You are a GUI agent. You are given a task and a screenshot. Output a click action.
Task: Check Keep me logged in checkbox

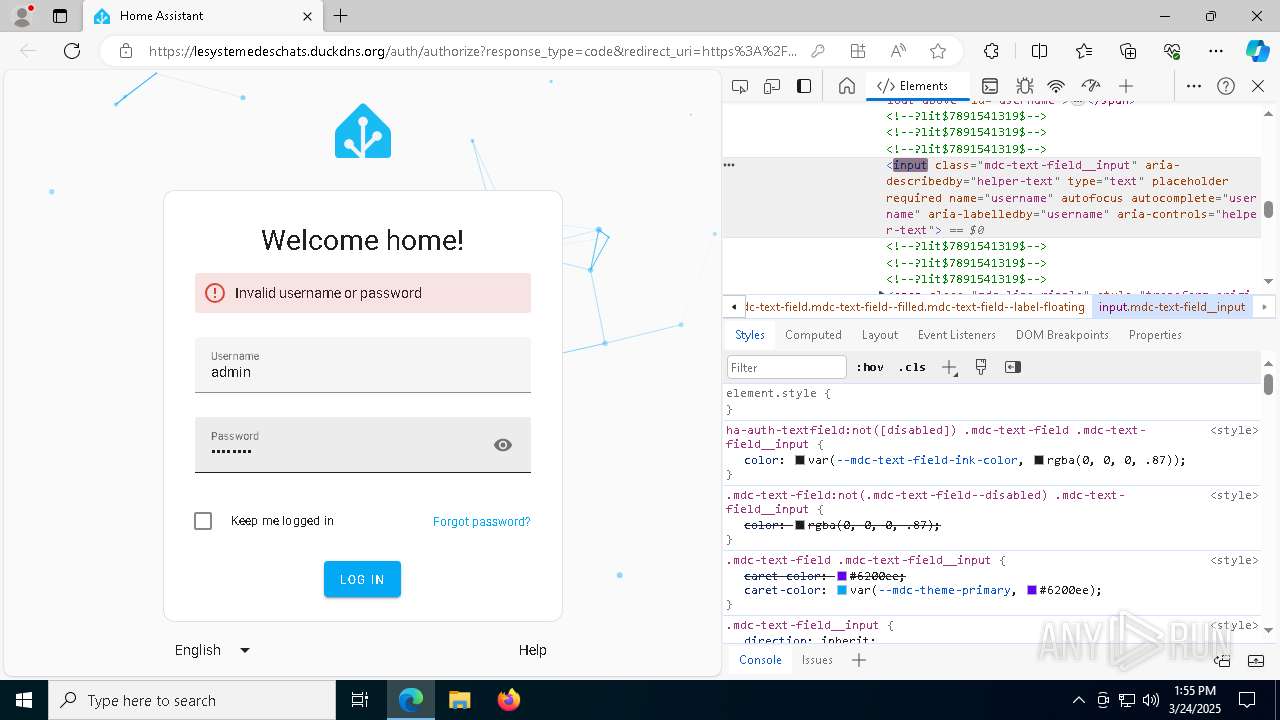click(x=203, y=521)
